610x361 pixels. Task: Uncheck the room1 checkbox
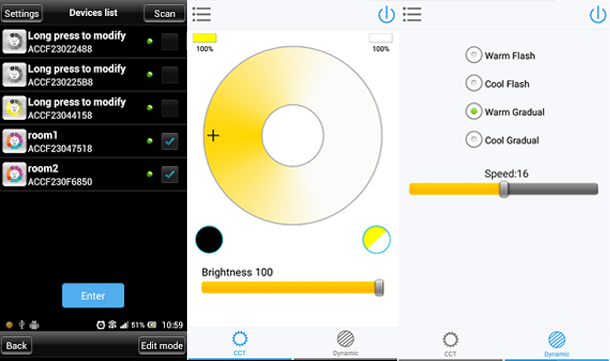click(170, 141)
